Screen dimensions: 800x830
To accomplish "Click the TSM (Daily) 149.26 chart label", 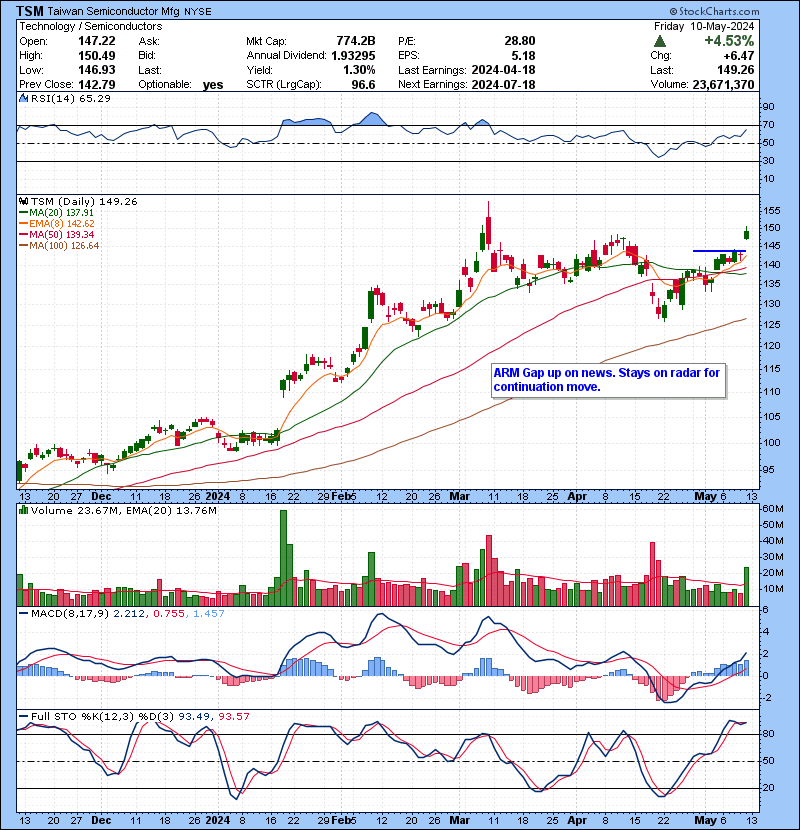I will tap(84, 202).
